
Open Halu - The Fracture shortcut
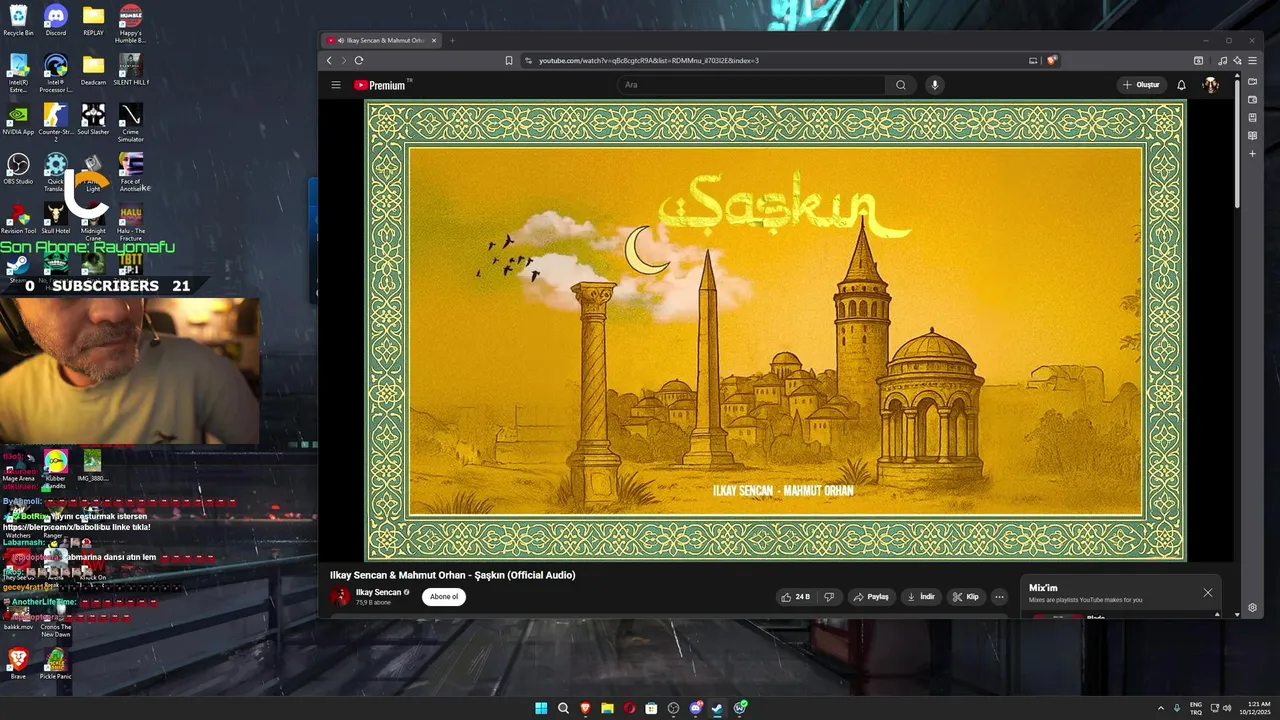(130, 221)
